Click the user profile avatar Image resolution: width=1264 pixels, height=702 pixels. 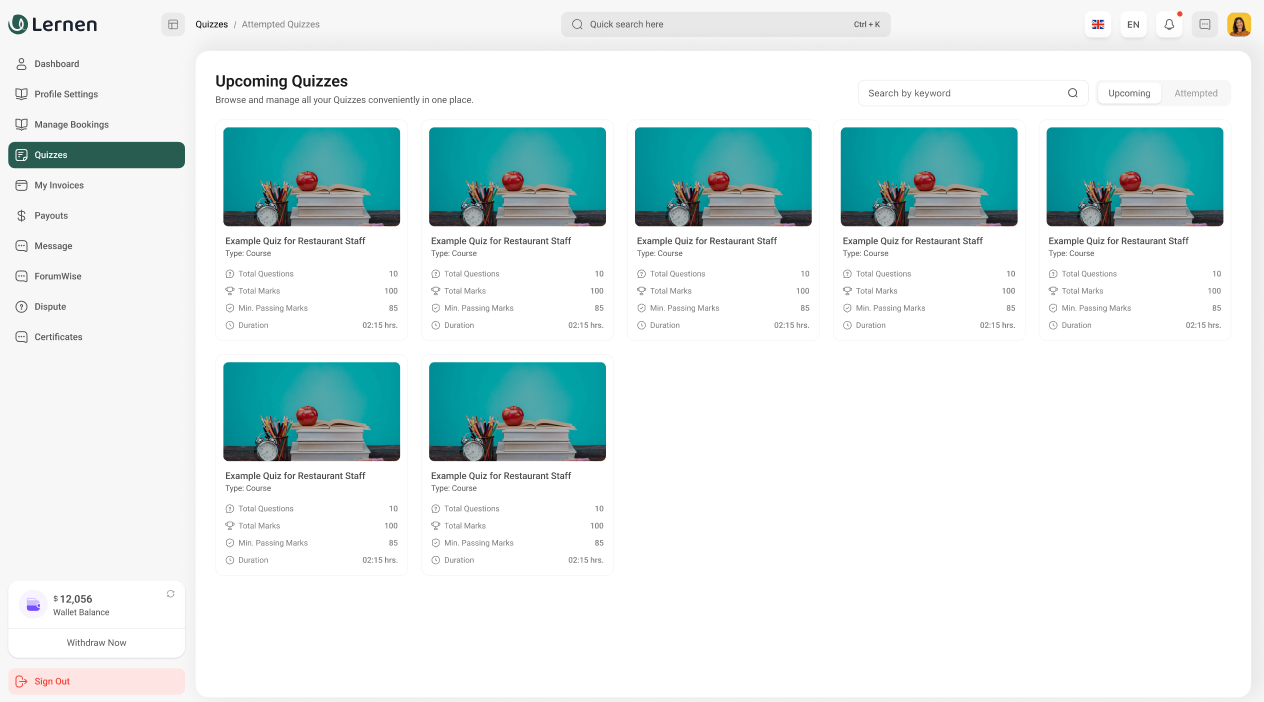(x=1239, y=24)
